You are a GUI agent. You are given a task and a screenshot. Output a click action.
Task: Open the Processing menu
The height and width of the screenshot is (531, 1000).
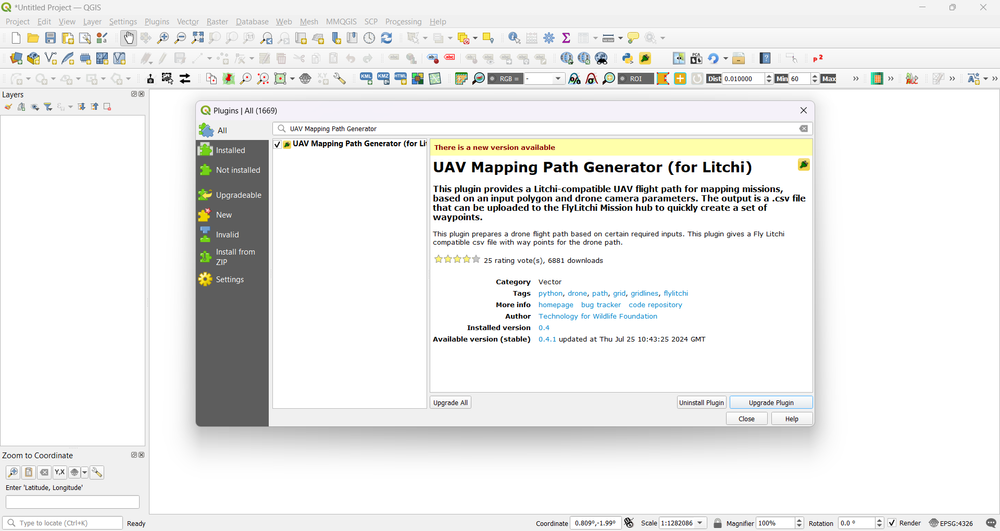pyautogui.click(x=403, y=22)
